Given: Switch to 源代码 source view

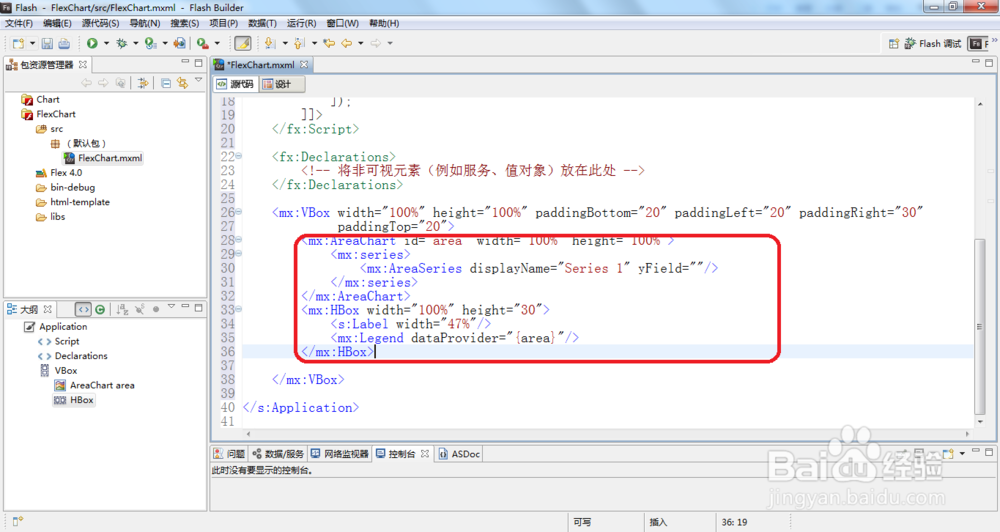Looking at the screenshot, I should 235,84.
